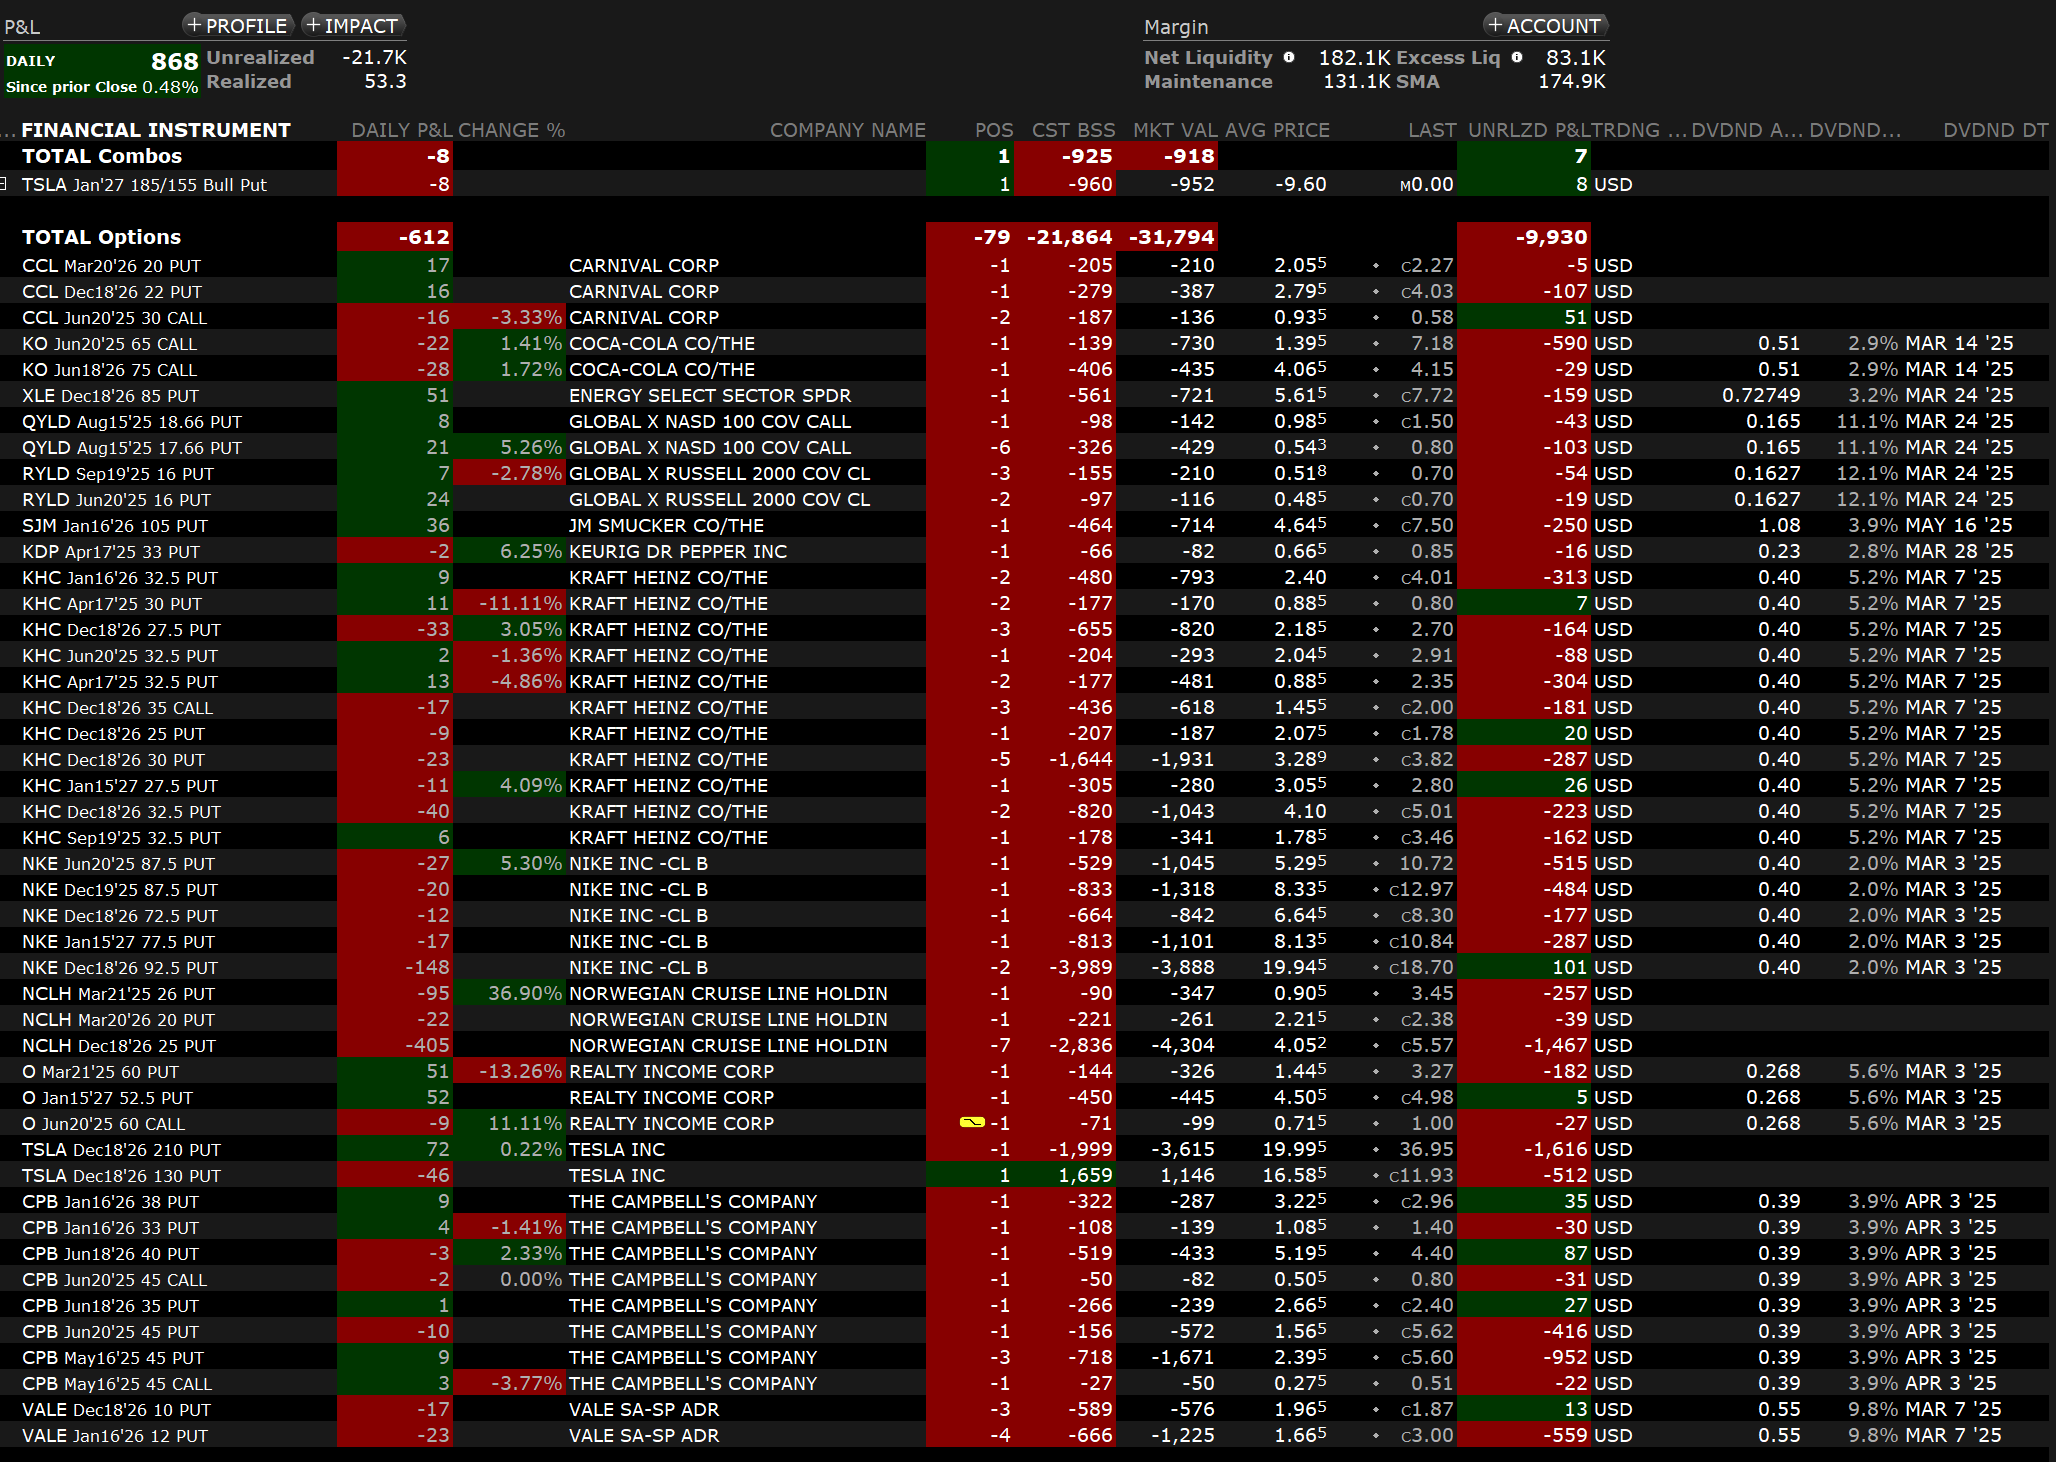Viewport: 2056px width, 1462px height.
Task: Select the TOTAL Options row
Action: [x=1024, y=237]
